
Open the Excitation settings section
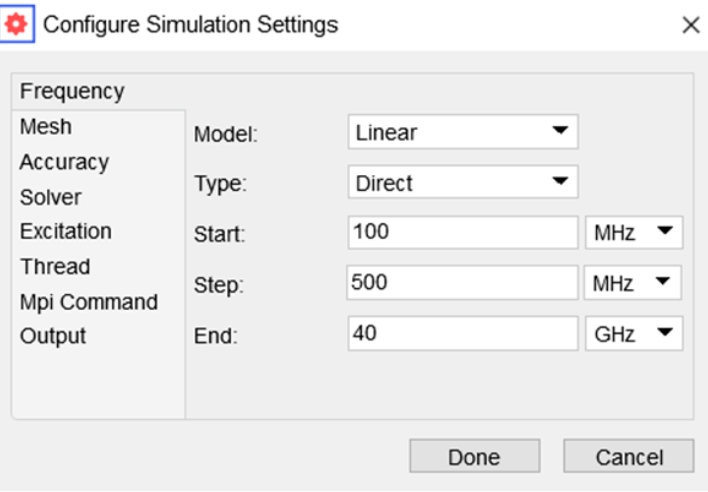pyautogui.click(x=66, y=232)
